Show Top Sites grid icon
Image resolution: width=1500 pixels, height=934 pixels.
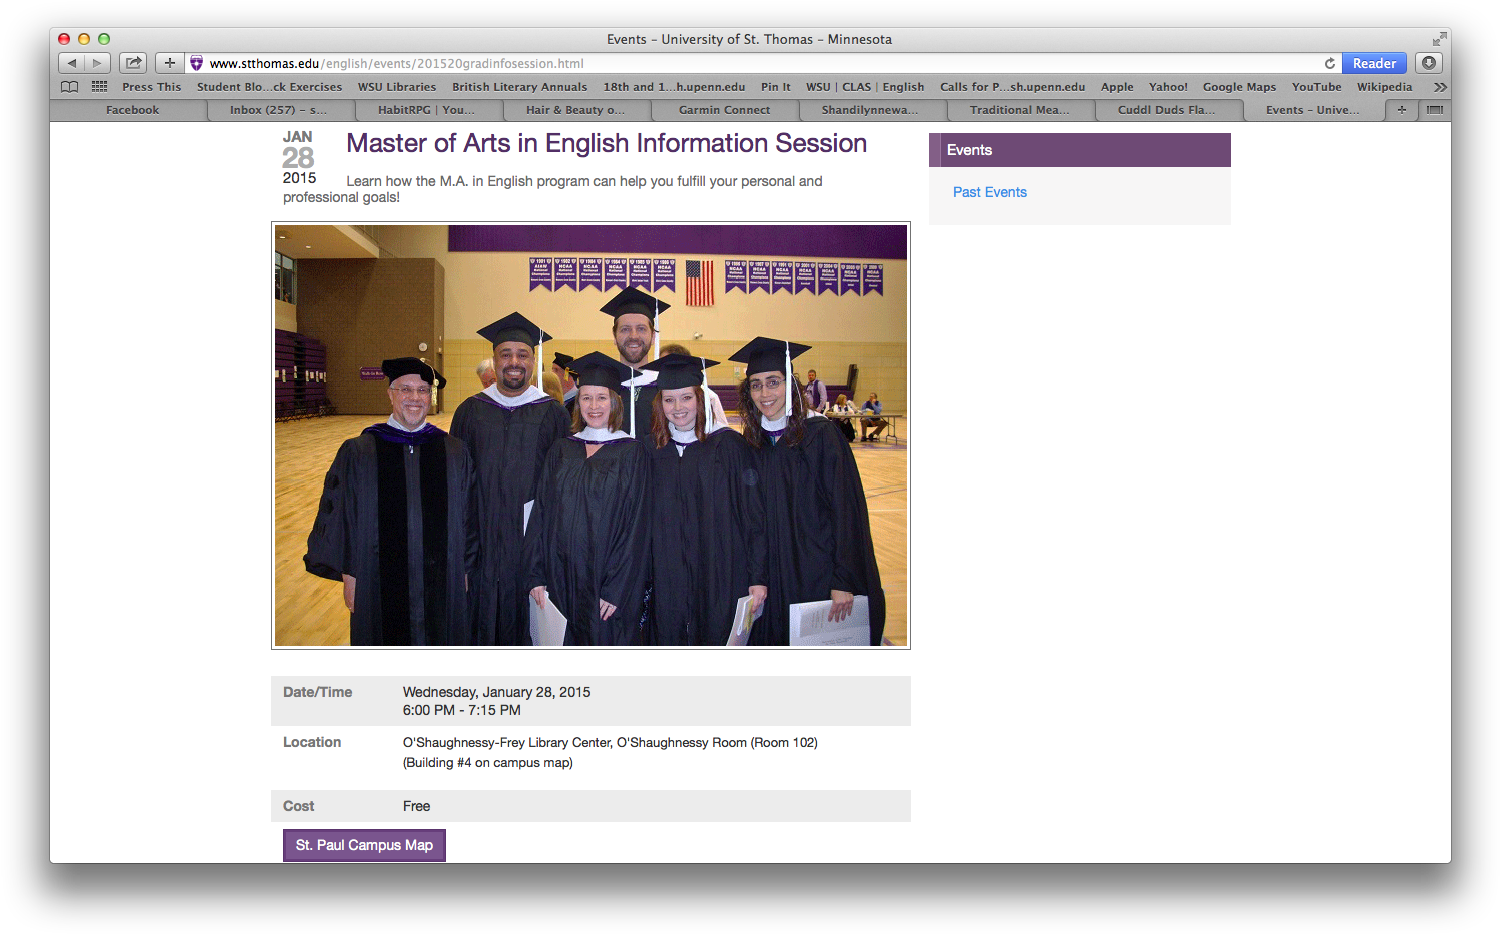click(99, 87)
